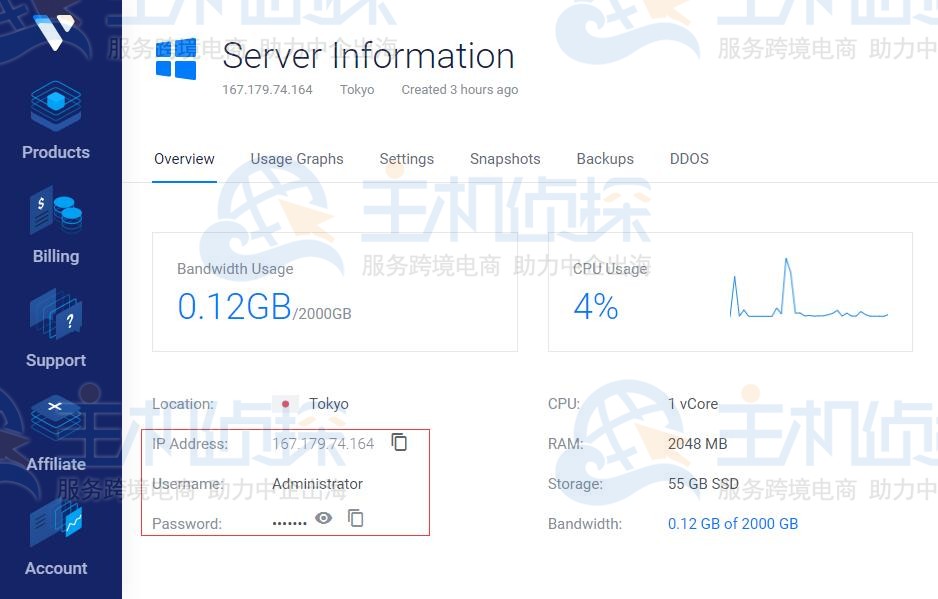Open the Settings tab
This screenshot has height=599, width=938.
click(406, 158)
